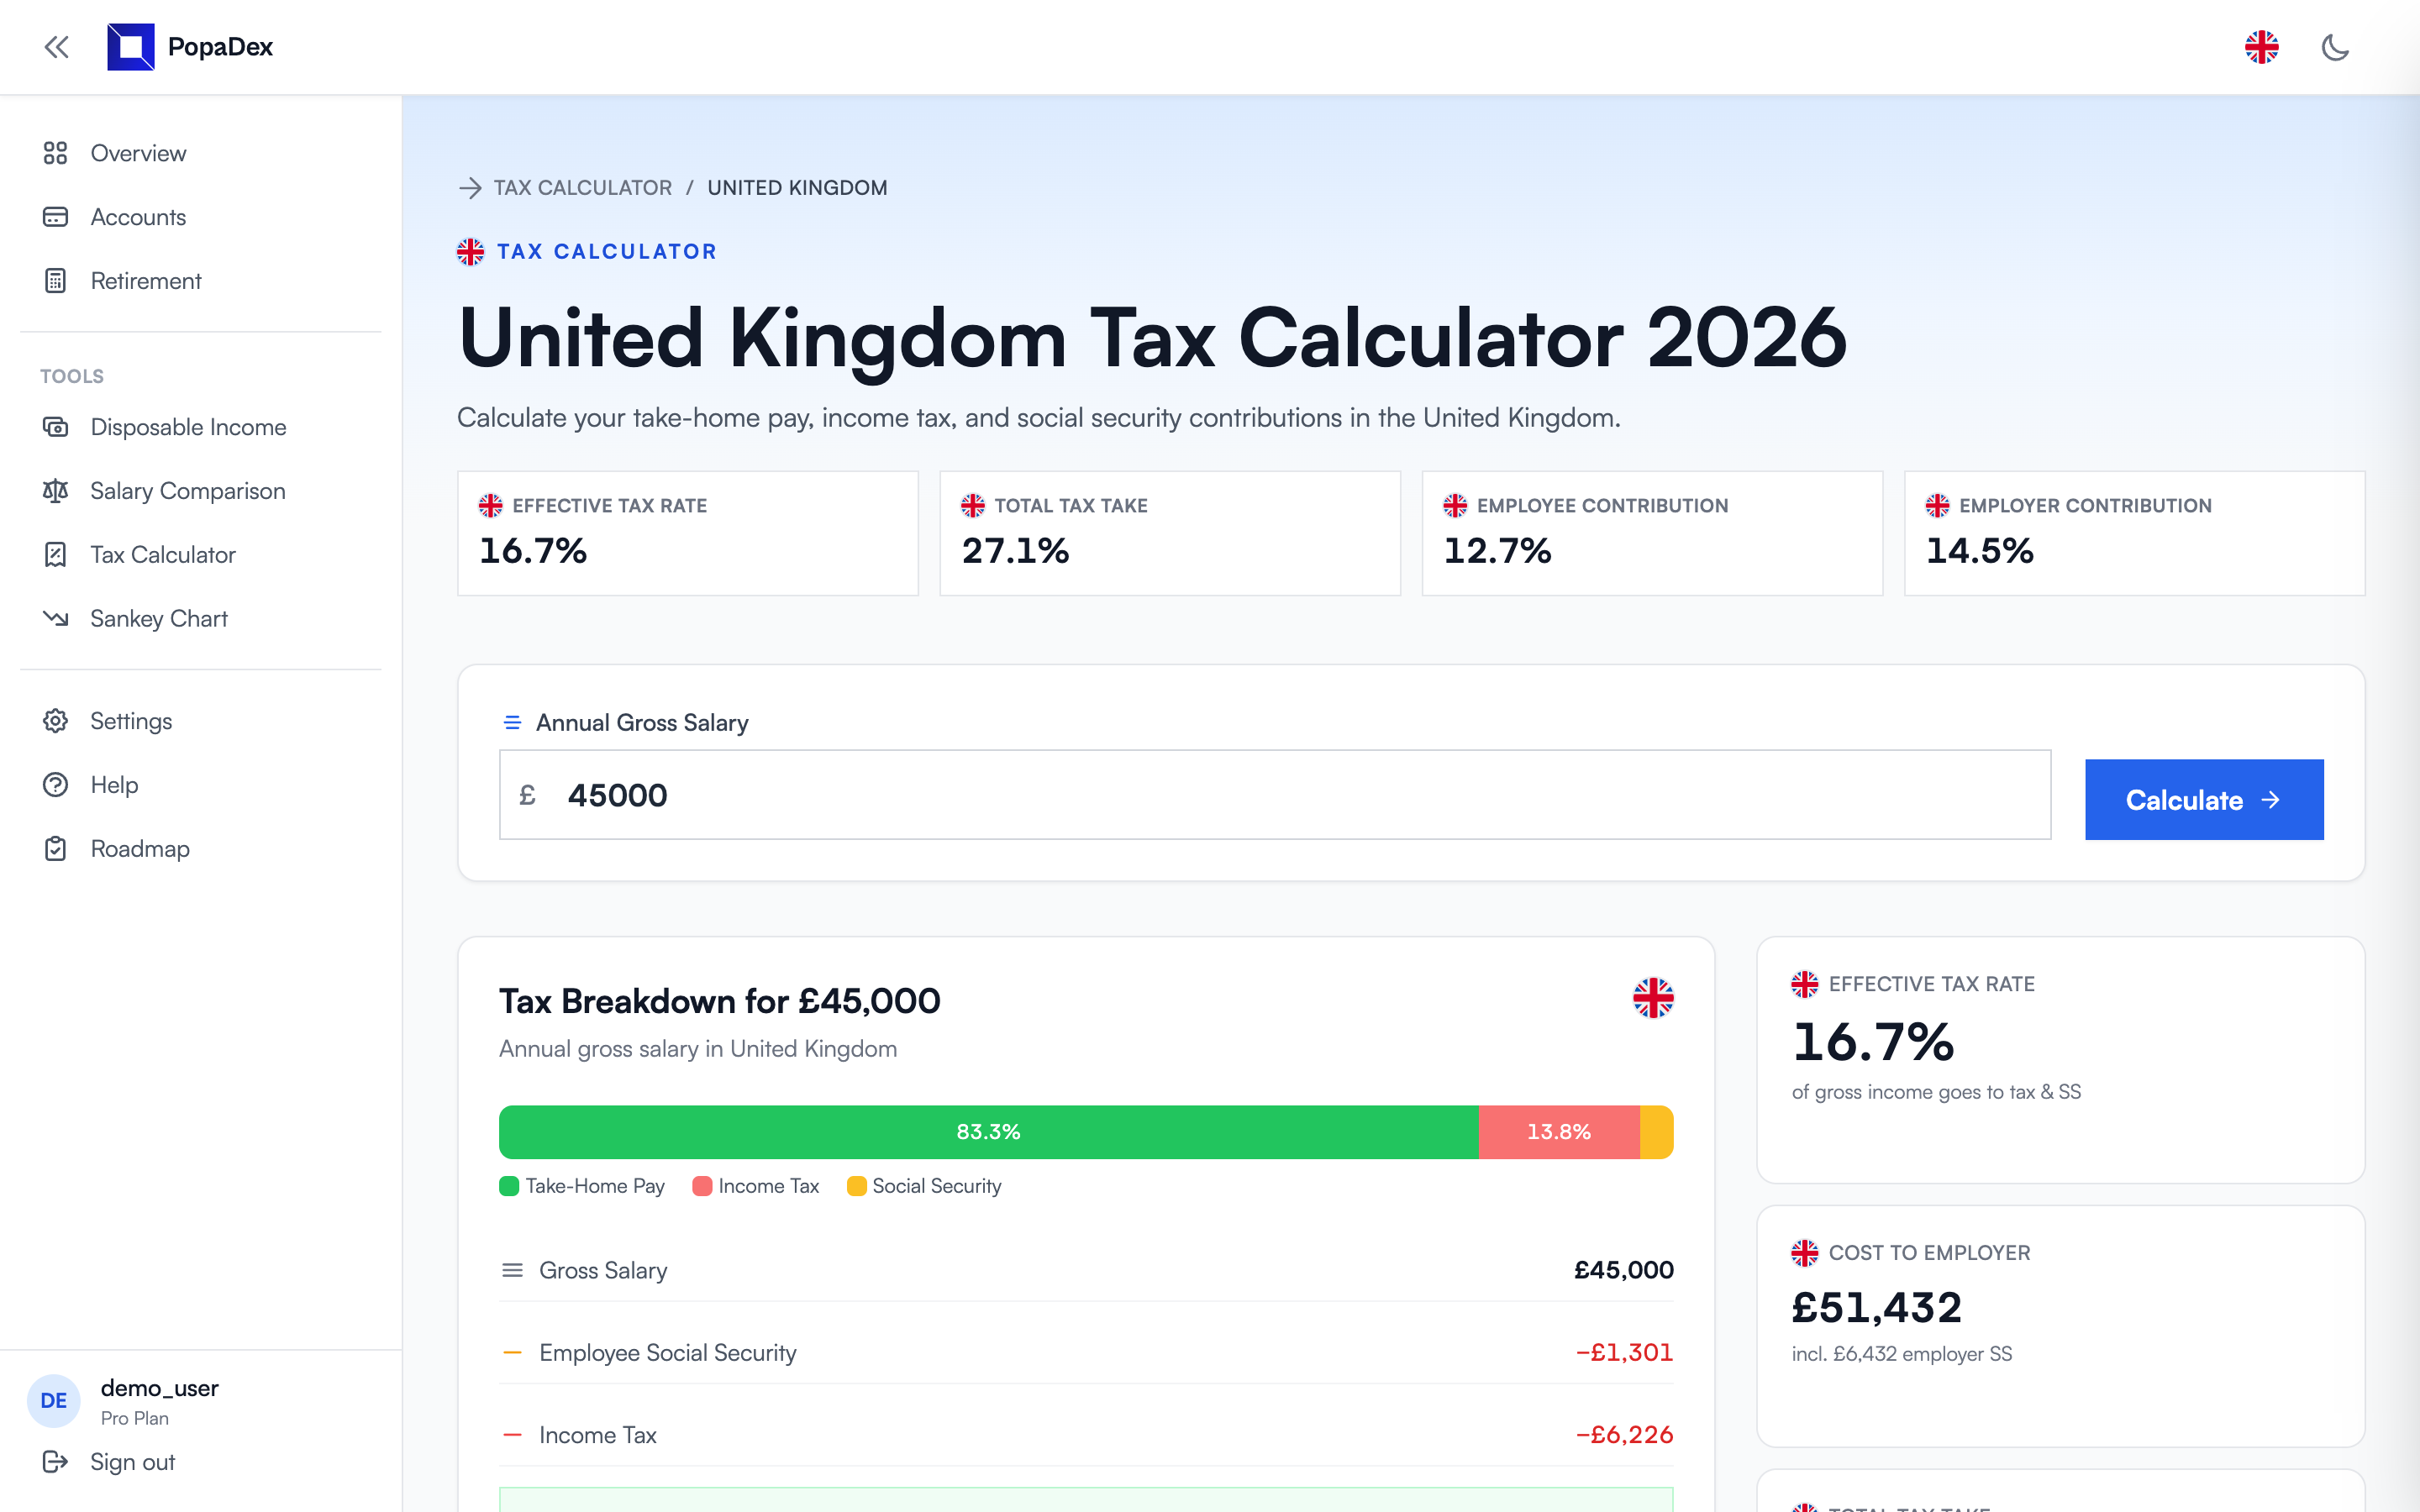Select the Disposable Income tool icon
Viewport: 2420px width, 1512px height.
tap(56, 427)
